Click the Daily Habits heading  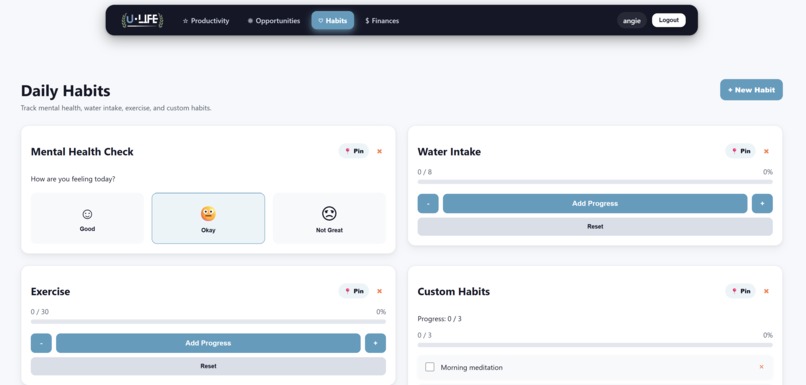click(65, 91)
